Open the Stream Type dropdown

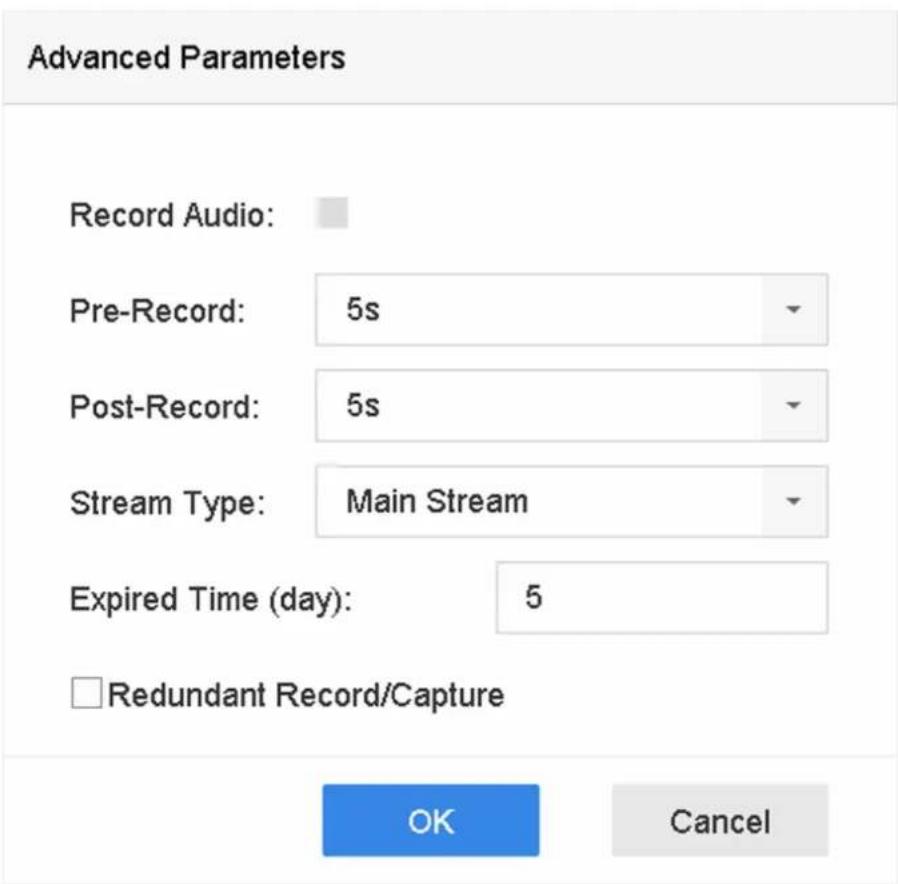571,502
